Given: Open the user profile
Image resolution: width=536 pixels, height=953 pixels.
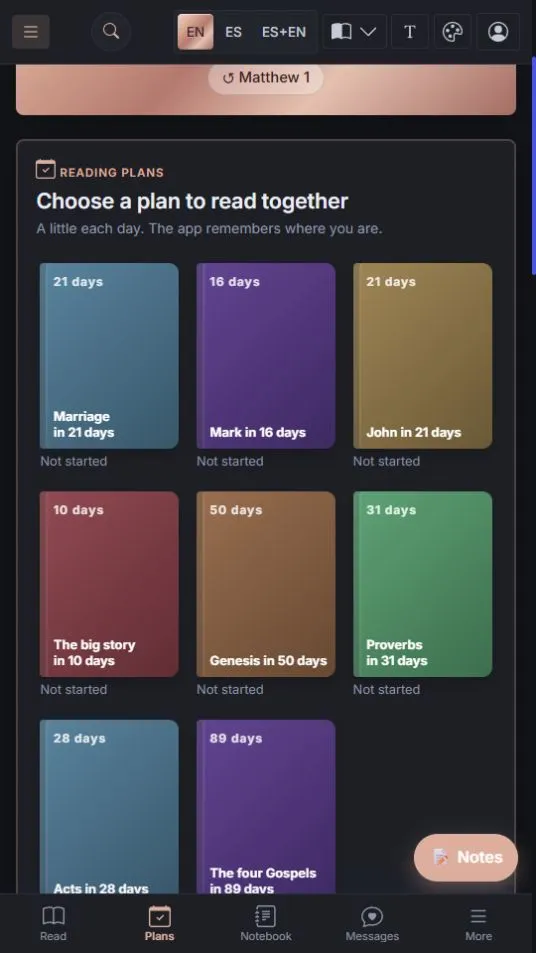Looking at the screenshot, I should [x=498, y=32].
